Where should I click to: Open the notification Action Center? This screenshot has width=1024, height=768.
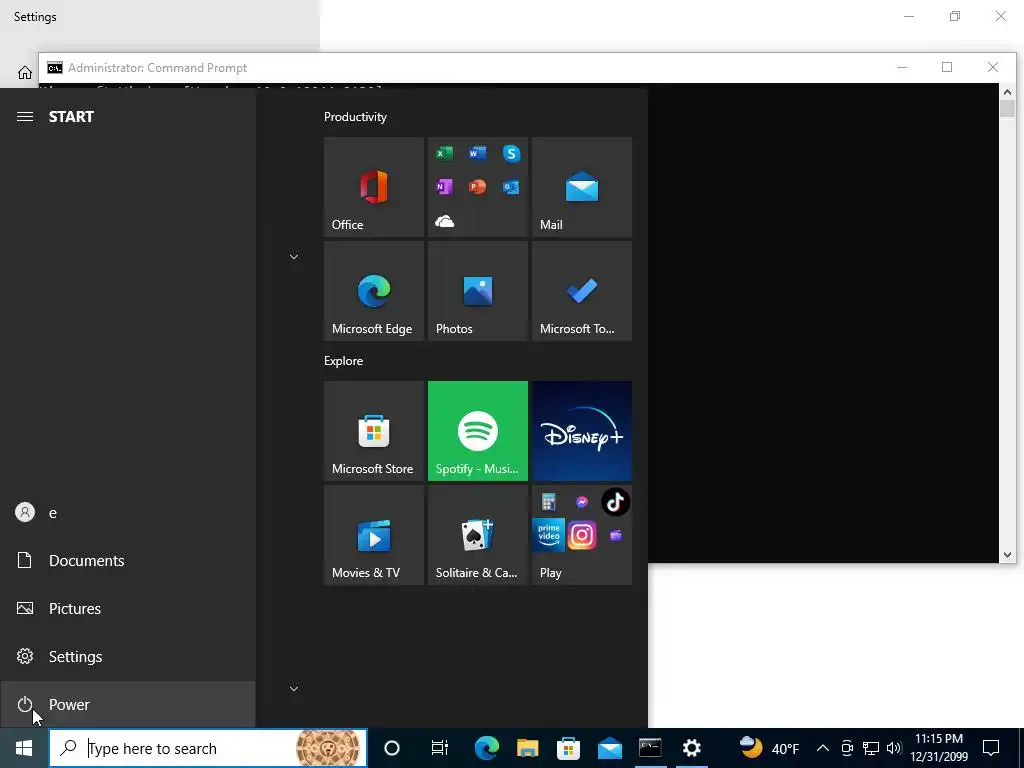[991, 748]
